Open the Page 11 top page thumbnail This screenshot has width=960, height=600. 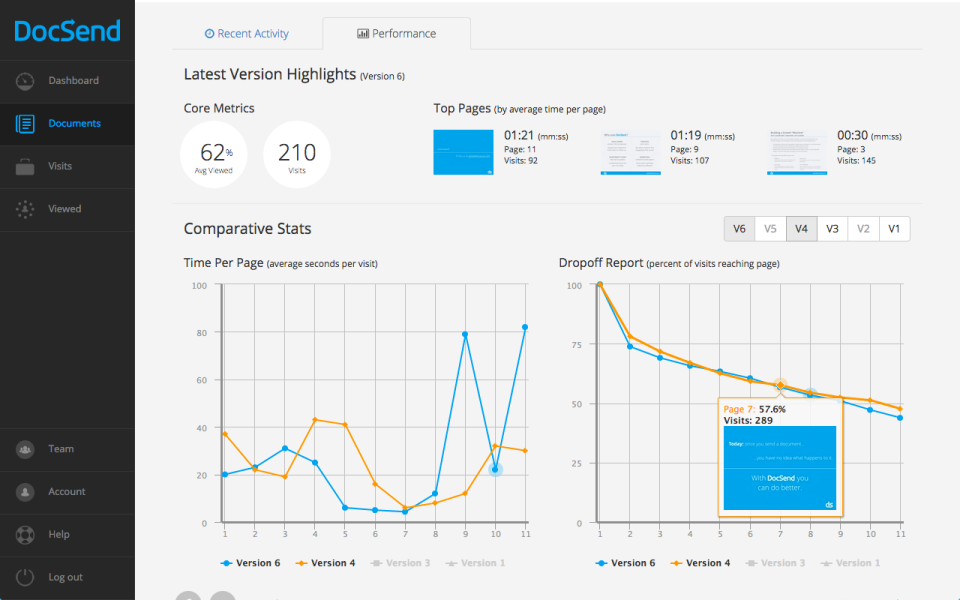point(463,152)
